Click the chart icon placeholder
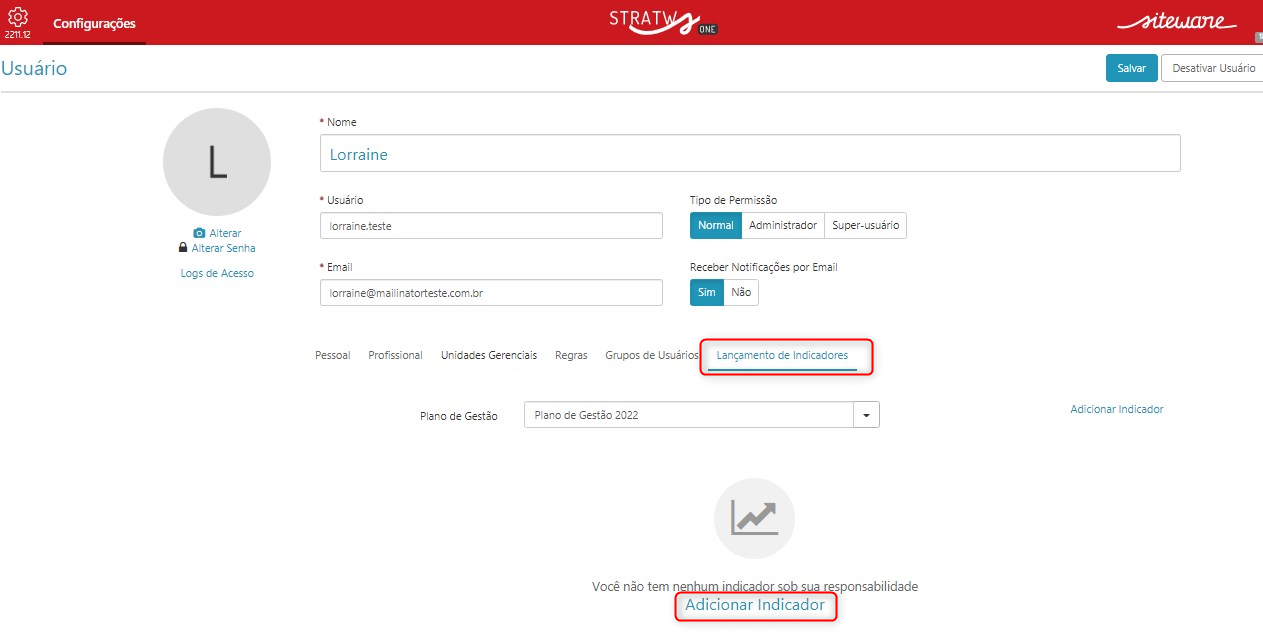Viewport: 1263px width, 644px height. pos(754,518)
